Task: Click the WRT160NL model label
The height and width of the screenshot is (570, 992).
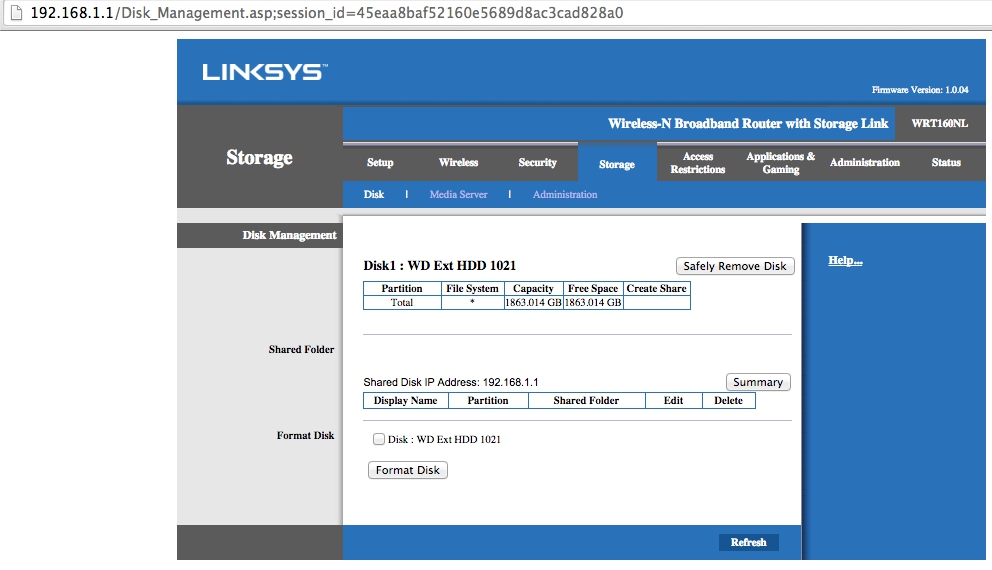Action: [939, 123]
